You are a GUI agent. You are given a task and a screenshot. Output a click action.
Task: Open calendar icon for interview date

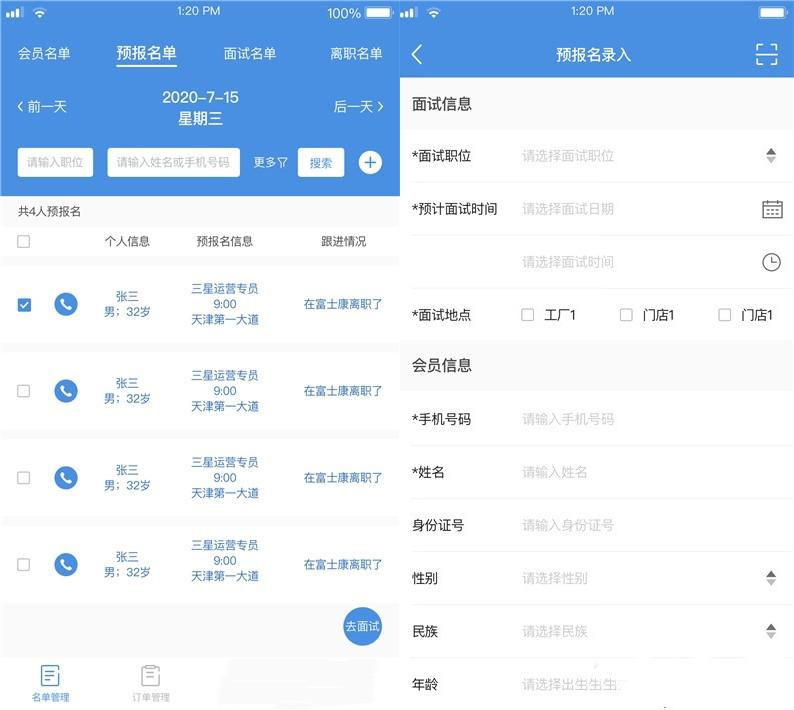(771, 209)
